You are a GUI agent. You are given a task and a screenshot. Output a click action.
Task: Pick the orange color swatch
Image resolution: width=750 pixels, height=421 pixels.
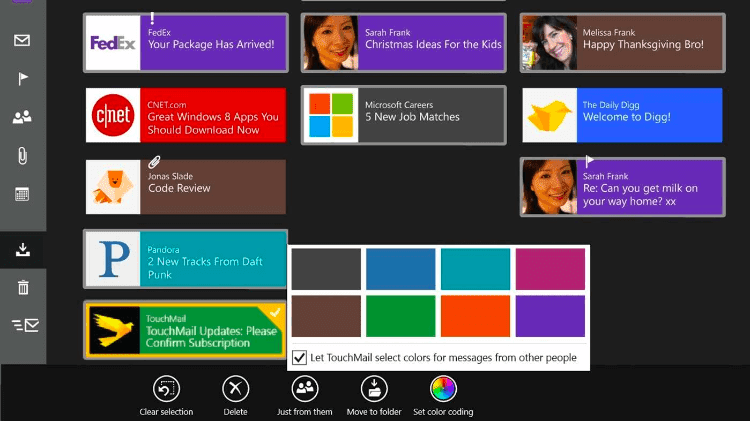point(475,316)
